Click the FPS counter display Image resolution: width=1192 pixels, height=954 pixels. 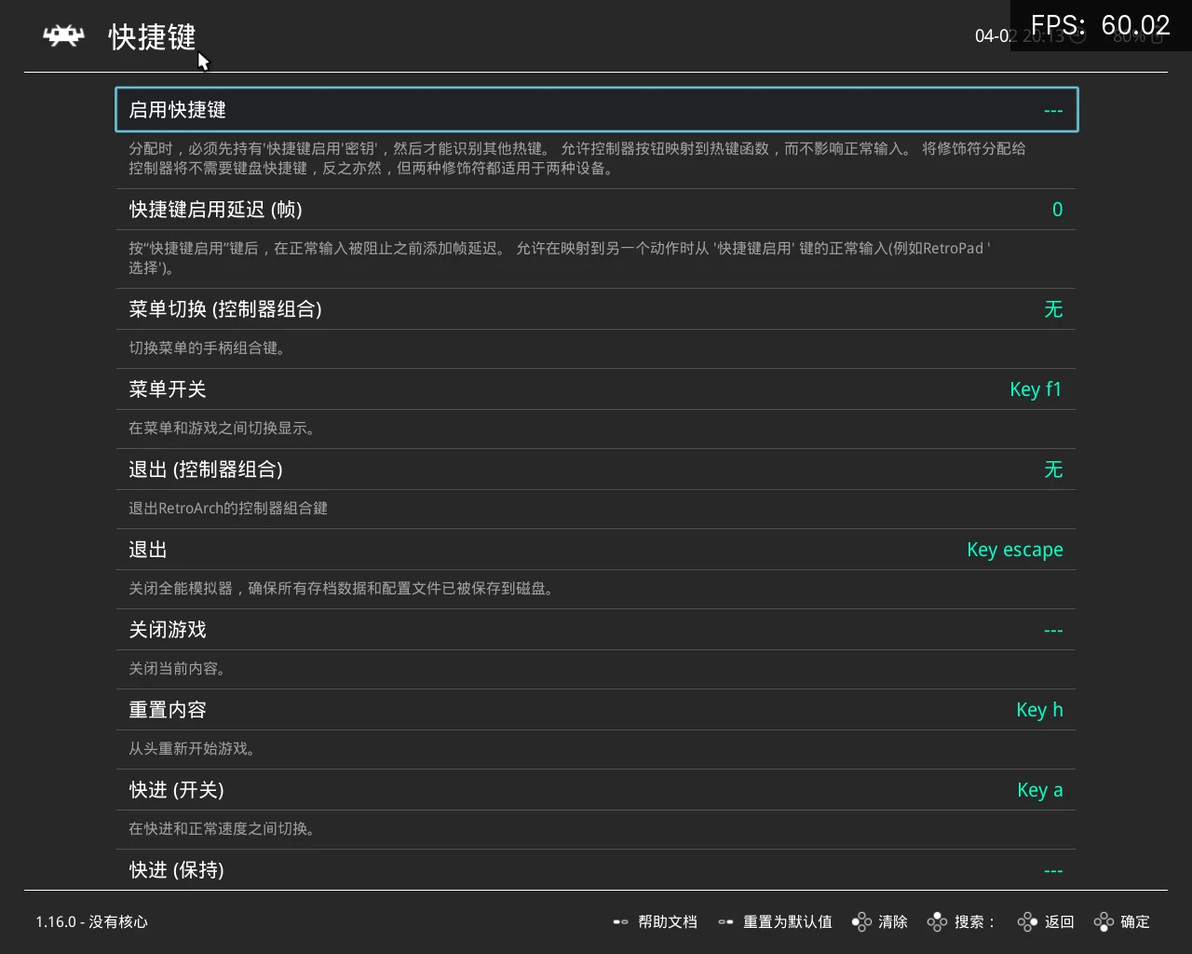click(1100, 25)
